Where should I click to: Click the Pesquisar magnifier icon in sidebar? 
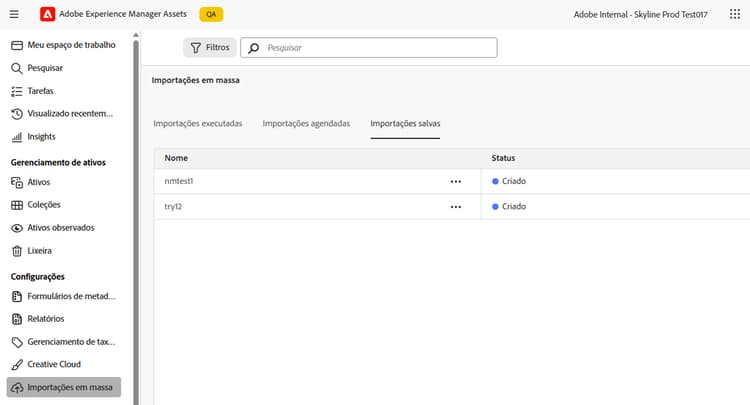pos(17,68)
